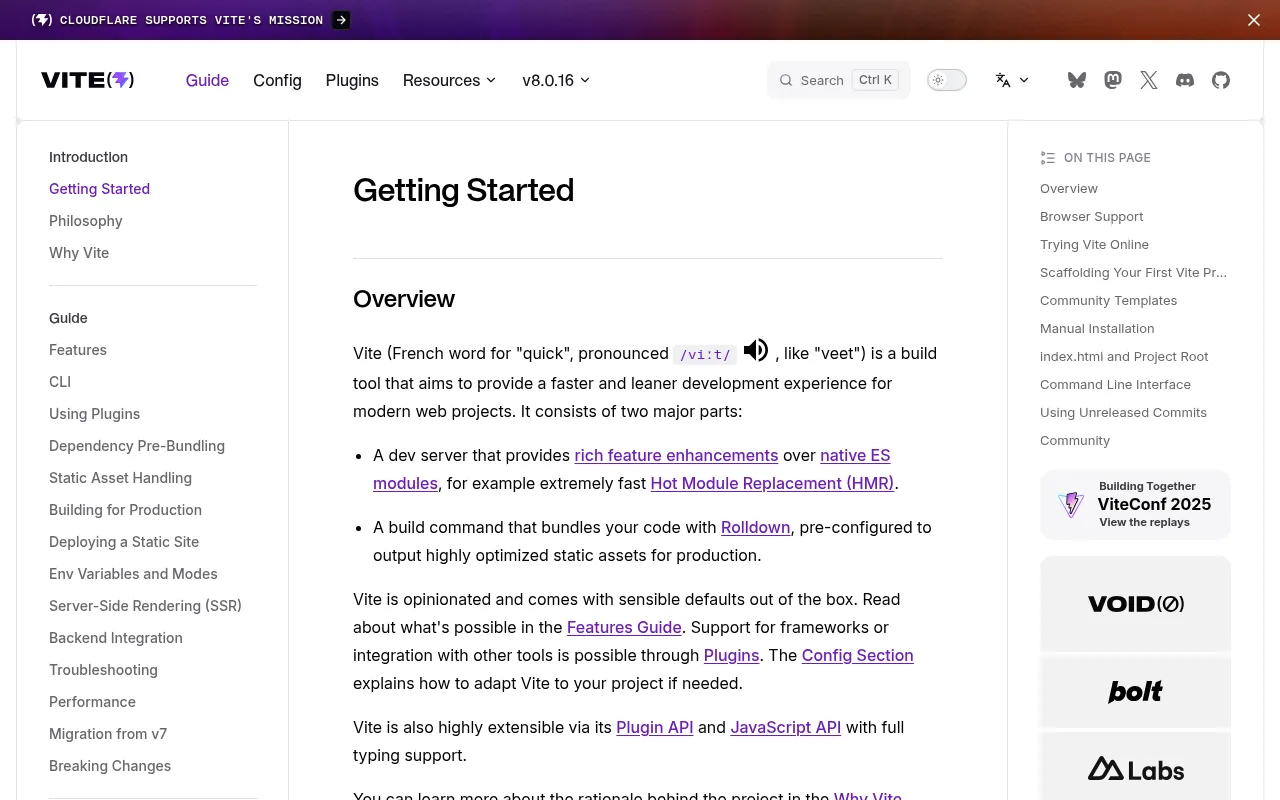
Task: Open Env Variables and Modes page
Action: pos(133,574)
